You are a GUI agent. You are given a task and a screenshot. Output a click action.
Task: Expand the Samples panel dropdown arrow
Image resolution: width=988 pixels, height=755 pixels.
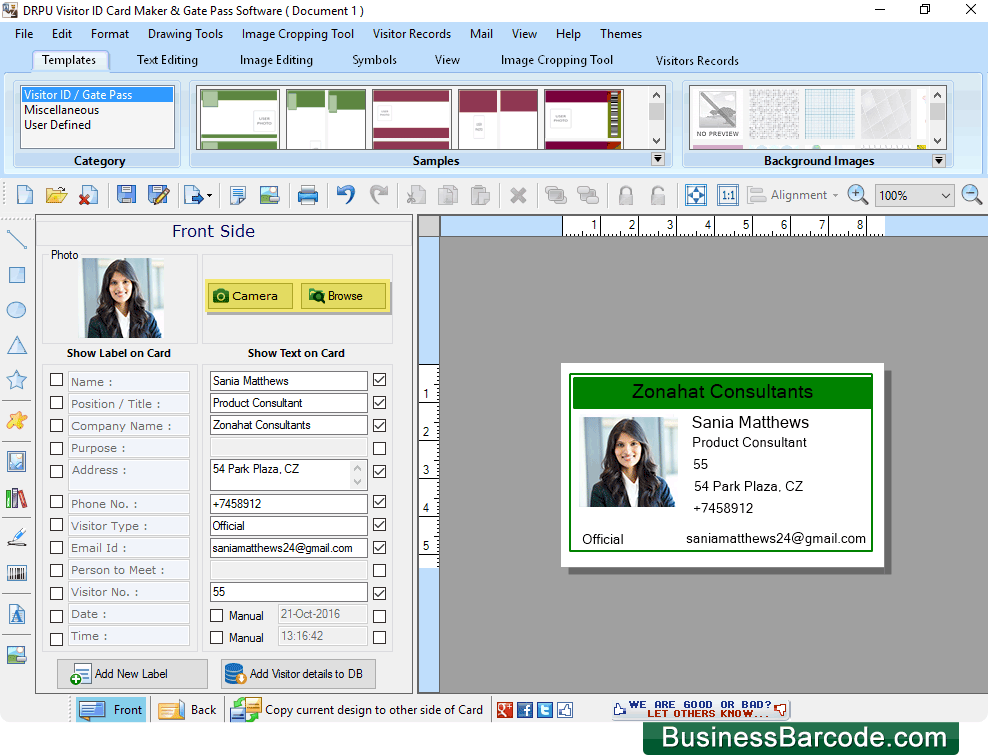658,158
